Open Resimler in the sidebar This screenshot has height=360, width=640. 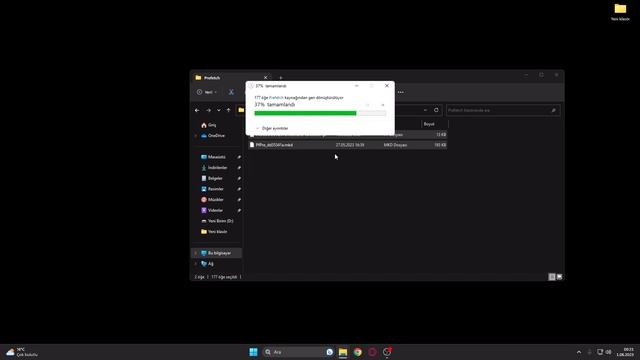point(212,189)
